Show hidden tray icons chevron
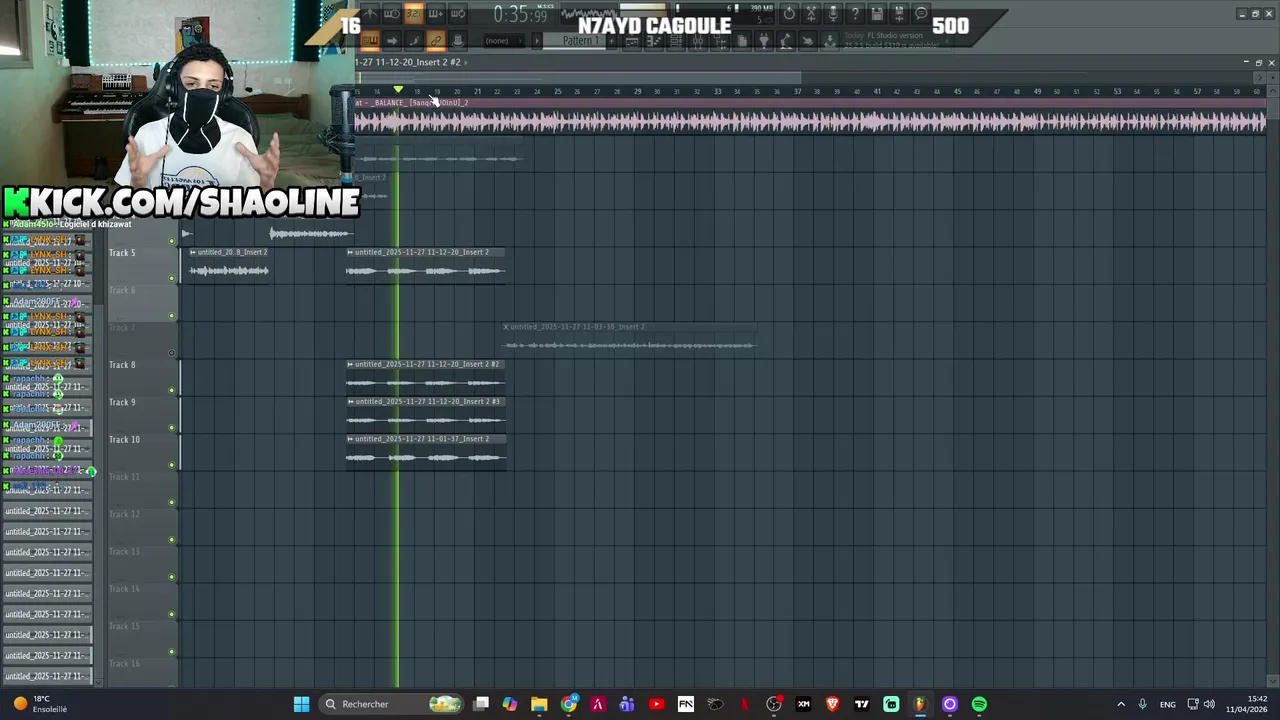 [x=1120, y=704]
